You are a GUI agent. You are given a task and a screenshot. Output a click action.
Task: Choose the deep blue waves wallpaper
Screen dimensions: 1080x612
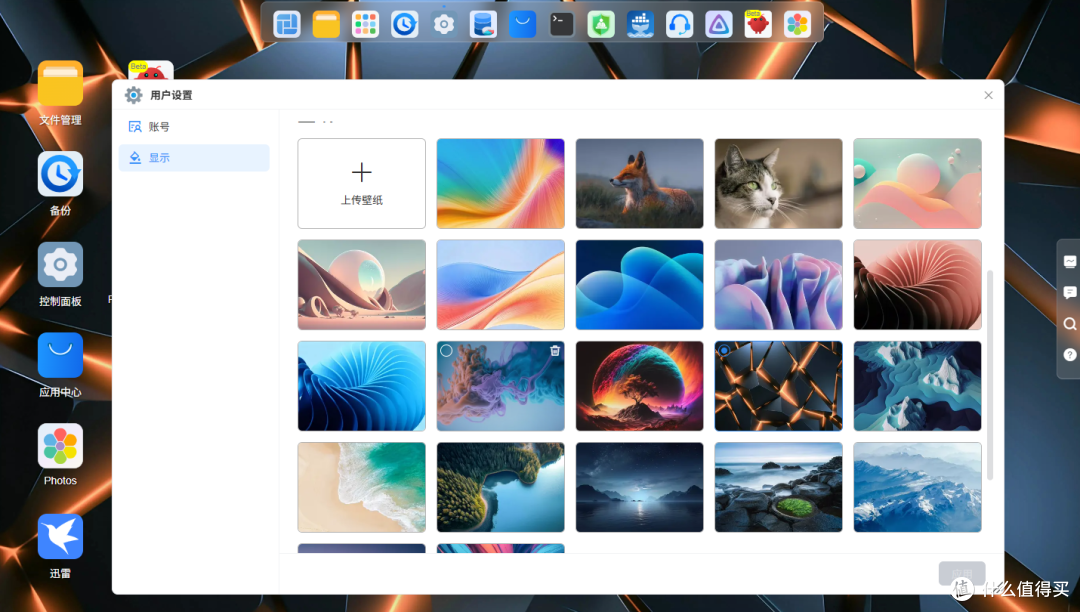pos(640,284)
